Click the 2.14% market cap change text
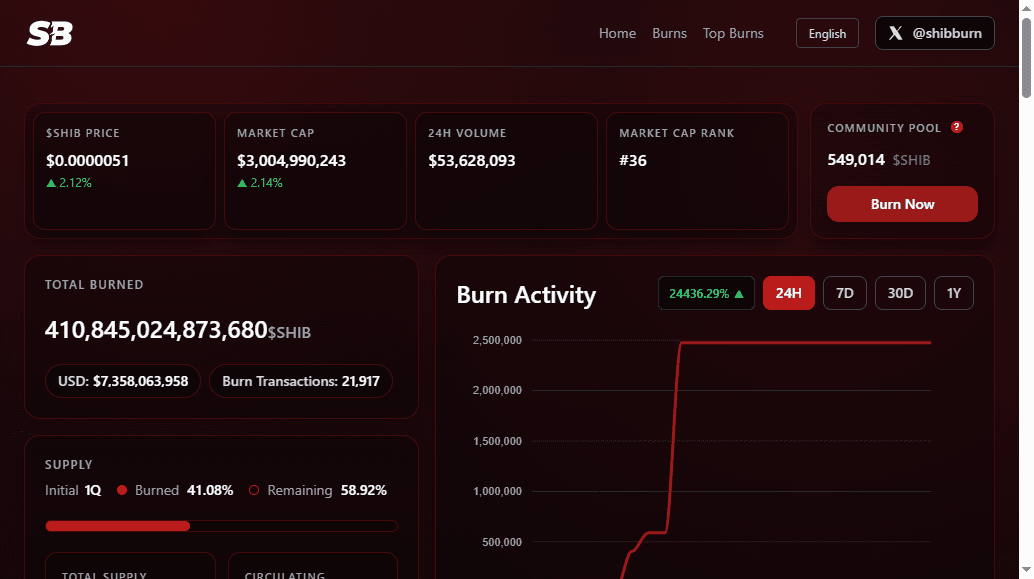 [x=266, y=183]
